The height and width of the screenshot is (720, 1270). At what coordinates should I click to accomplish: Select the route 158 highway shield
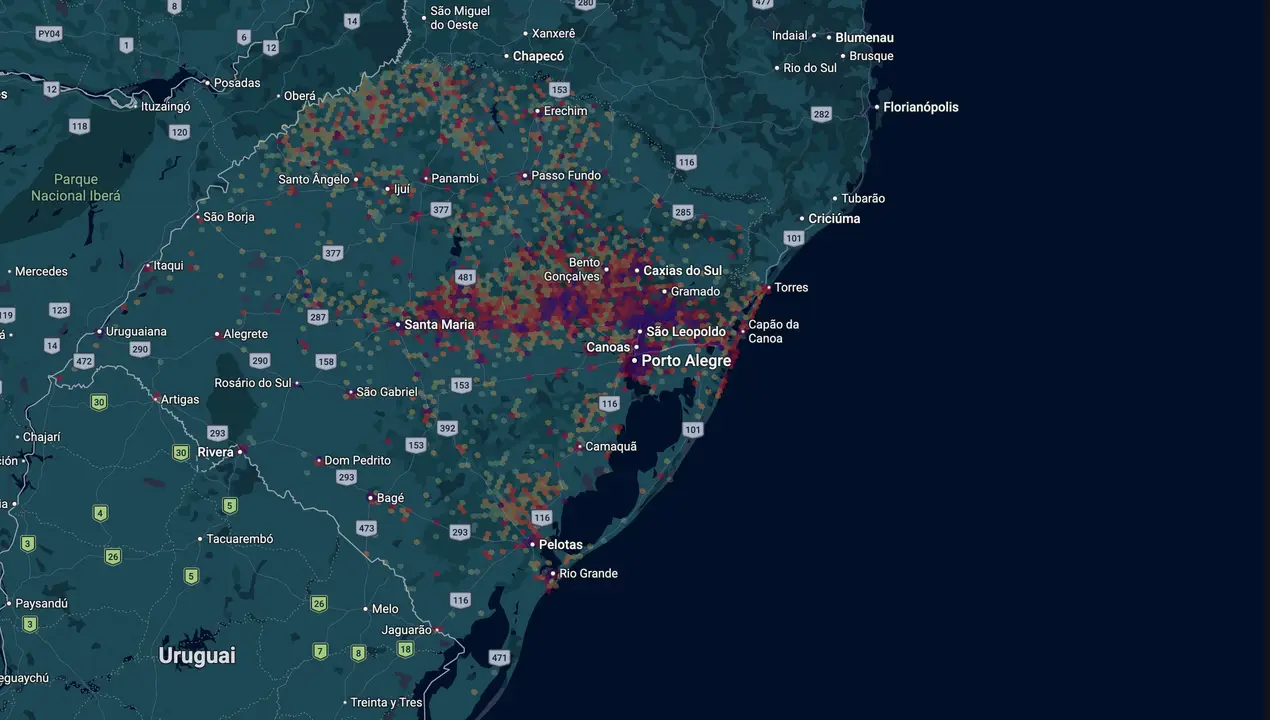(x=326, y=361)
